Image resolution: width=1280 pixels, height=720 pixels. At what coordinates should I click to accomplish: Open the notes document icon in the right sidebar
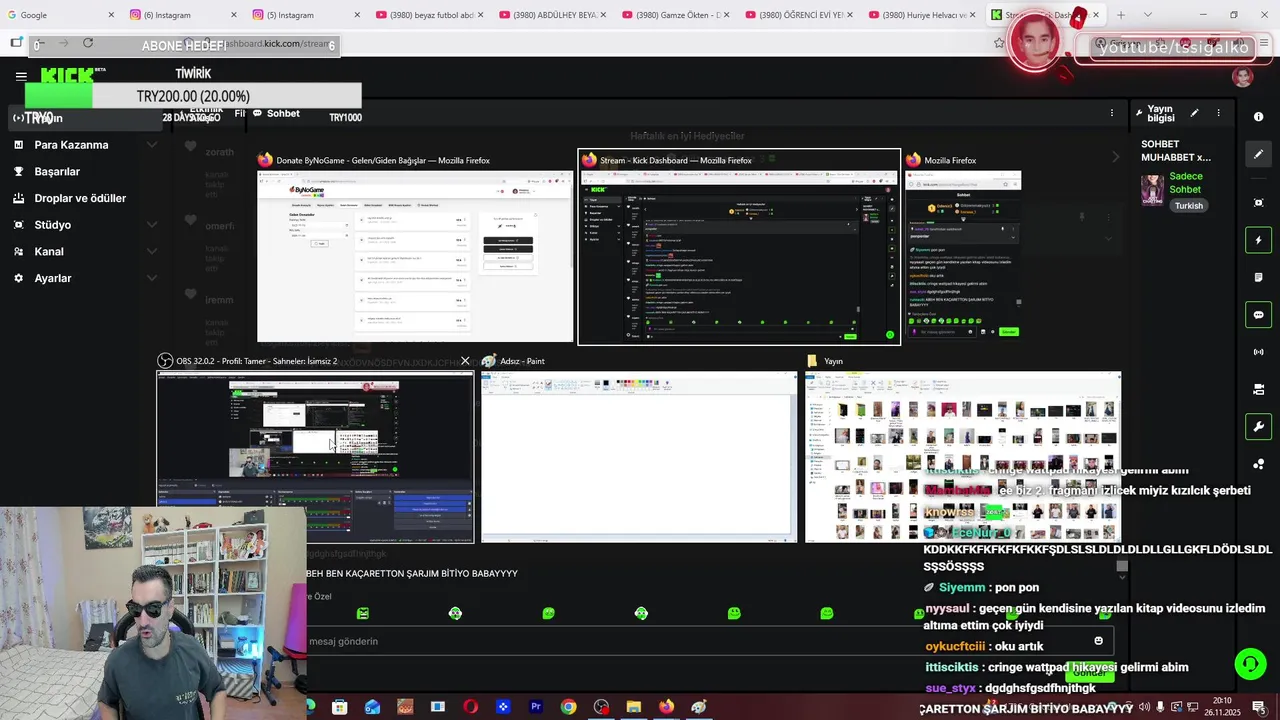pos(1258,277)
